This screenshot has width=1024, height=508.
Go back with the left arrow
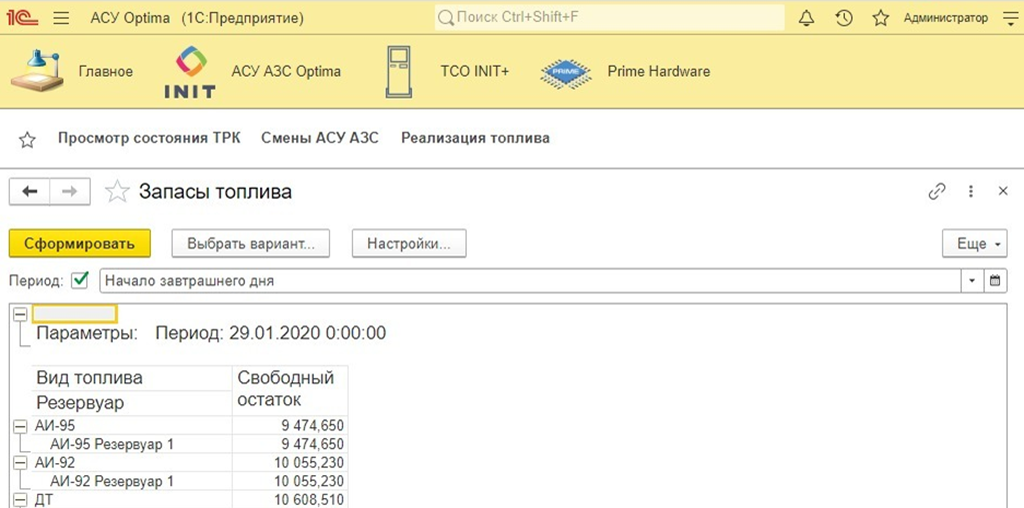click(30, 191)
